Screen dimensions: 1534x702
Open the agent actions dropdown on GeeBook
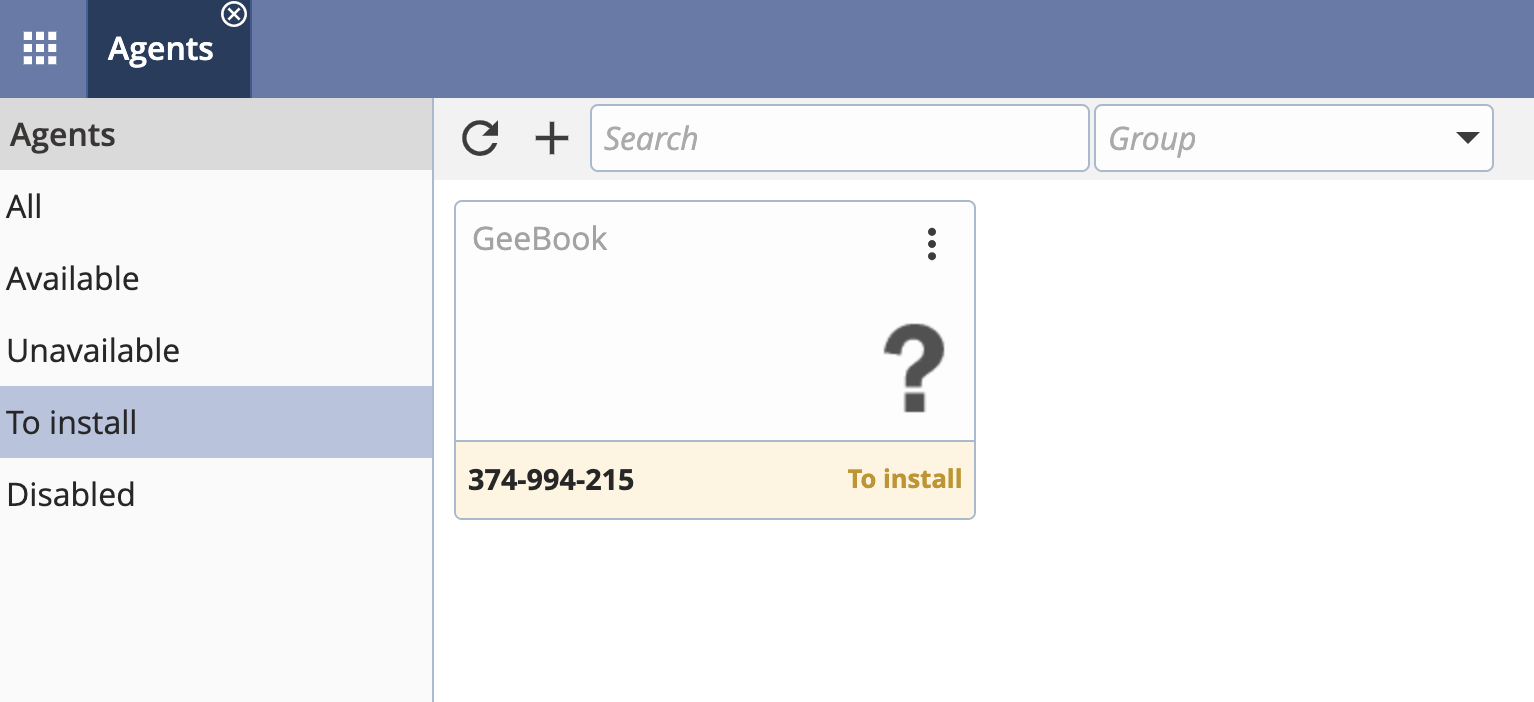pyautogui.click(x=931, y=243)
